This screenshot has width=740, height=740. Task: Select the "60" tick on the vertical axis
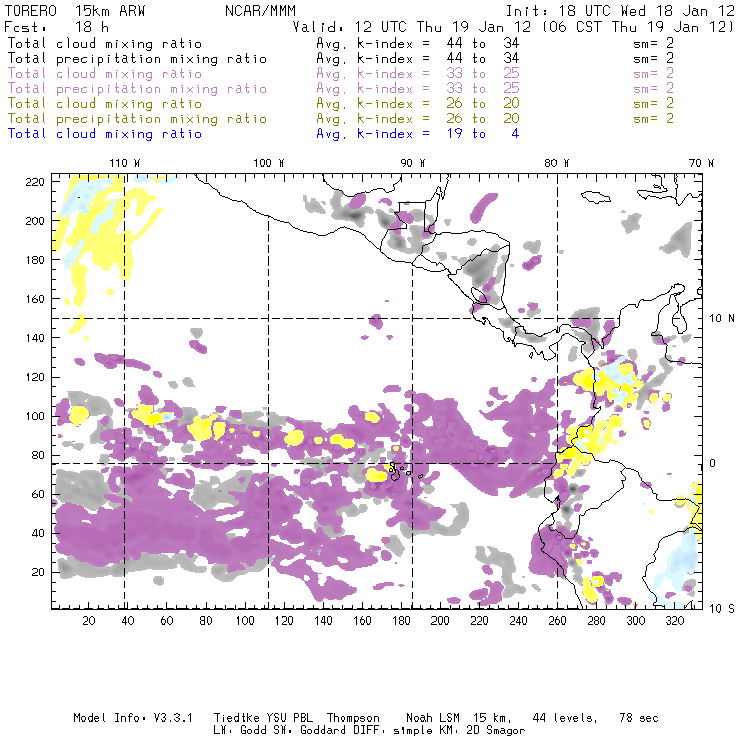click(38, 494)
